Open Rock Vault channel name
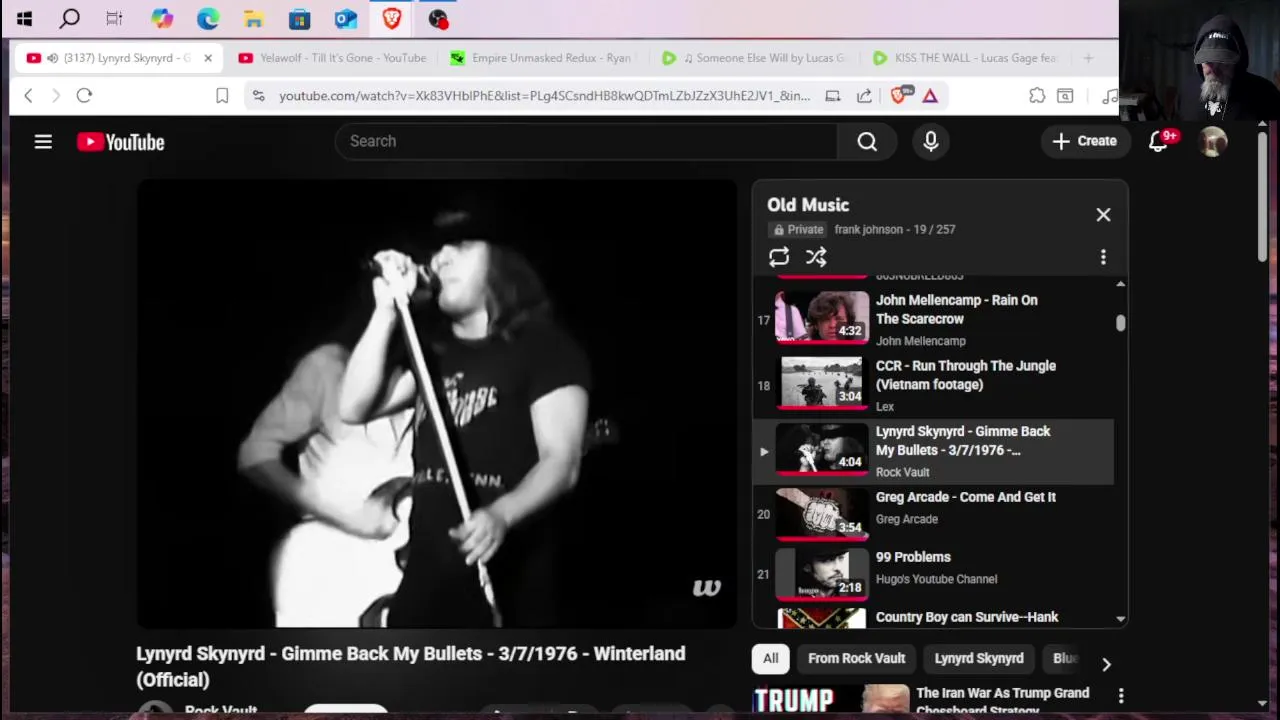Viewport: 1280px width, 720px height. pyautogui.click(x=221, y=711)
